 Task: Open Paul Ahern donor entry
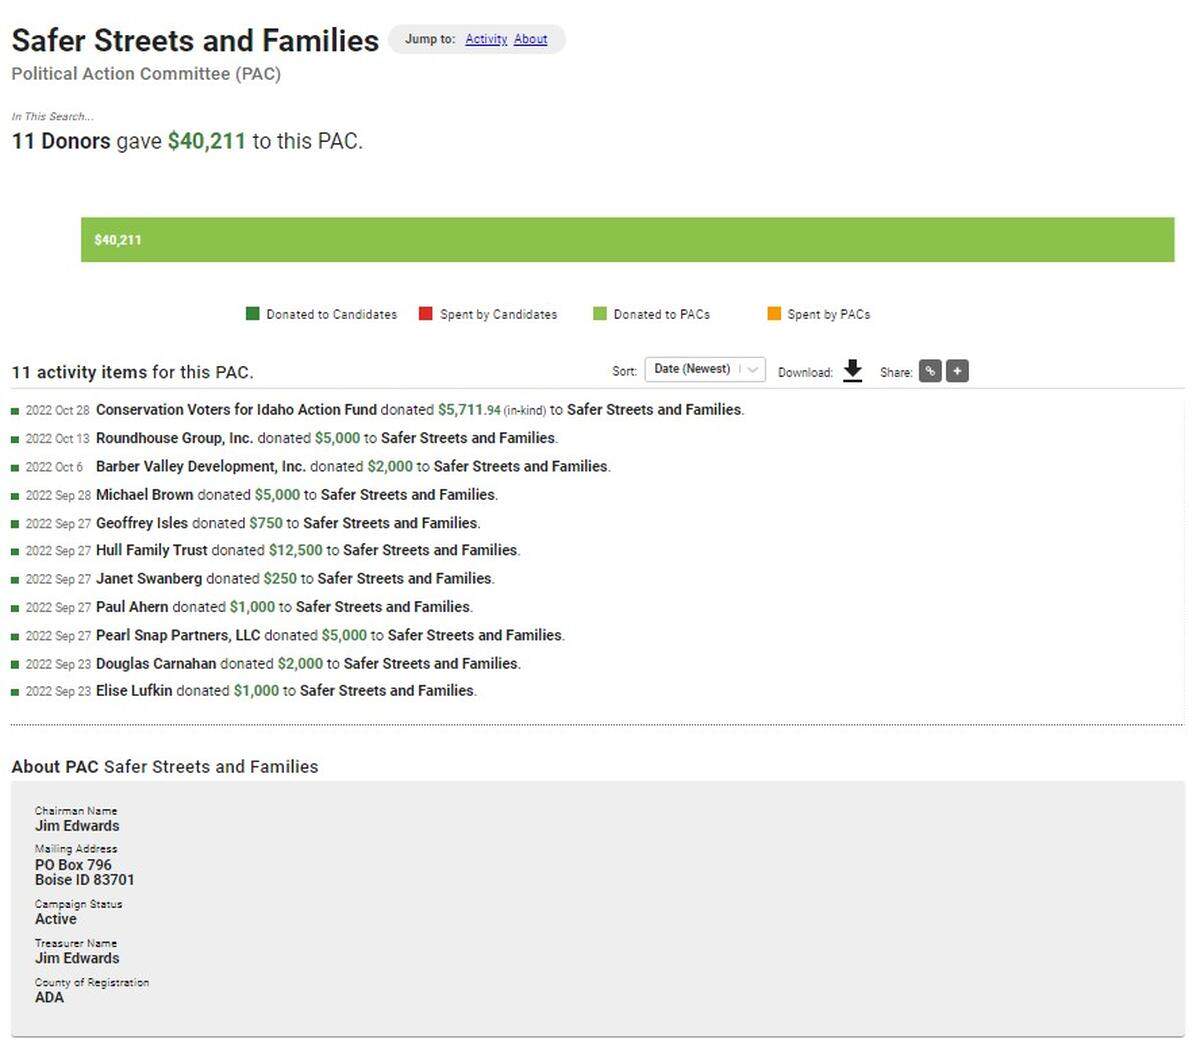[132, 607]
